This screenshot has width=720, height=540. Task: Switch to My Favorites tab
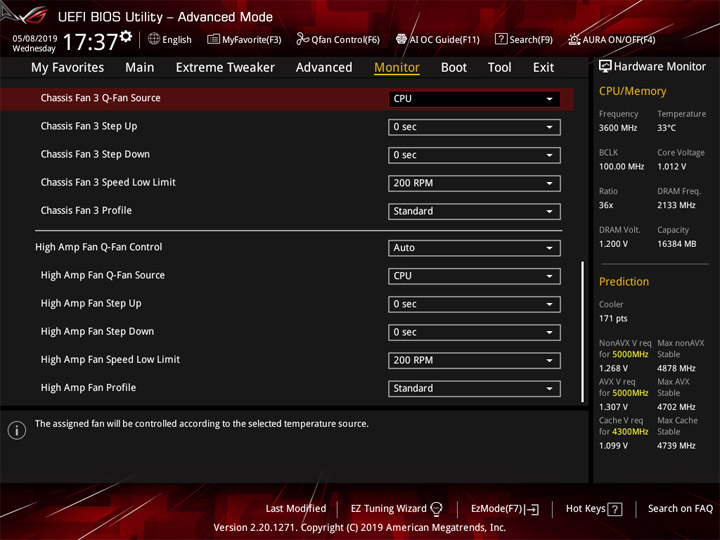[x=68, y=68]
